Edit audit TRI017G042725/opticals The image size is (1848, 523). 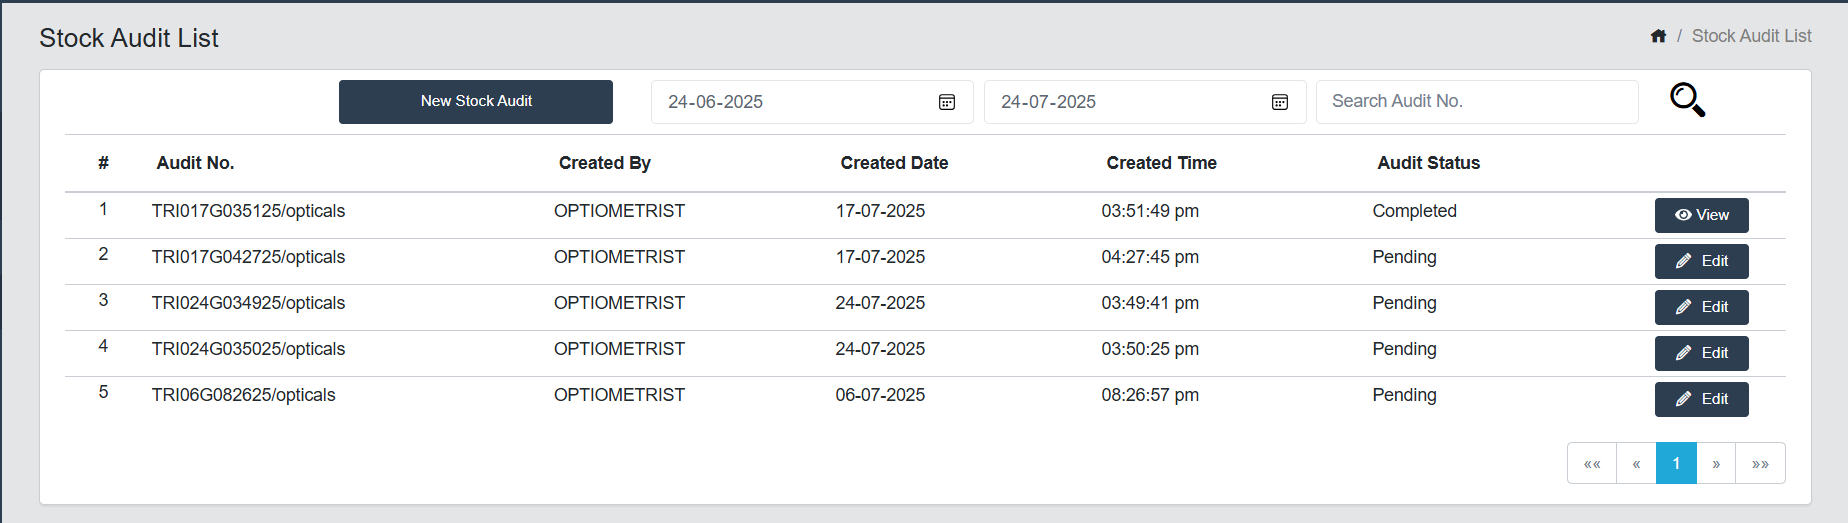pyautogui.click(x=1701, y=261)
